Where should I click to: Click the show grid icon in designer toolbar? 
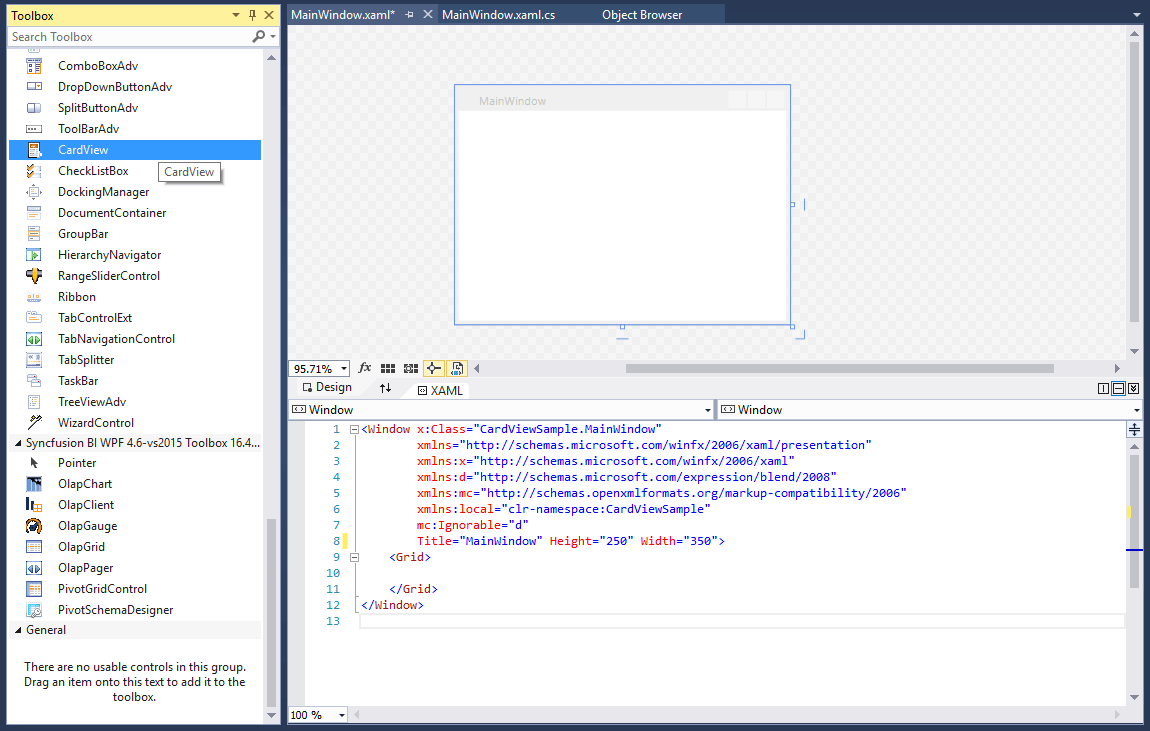point(388,368)
